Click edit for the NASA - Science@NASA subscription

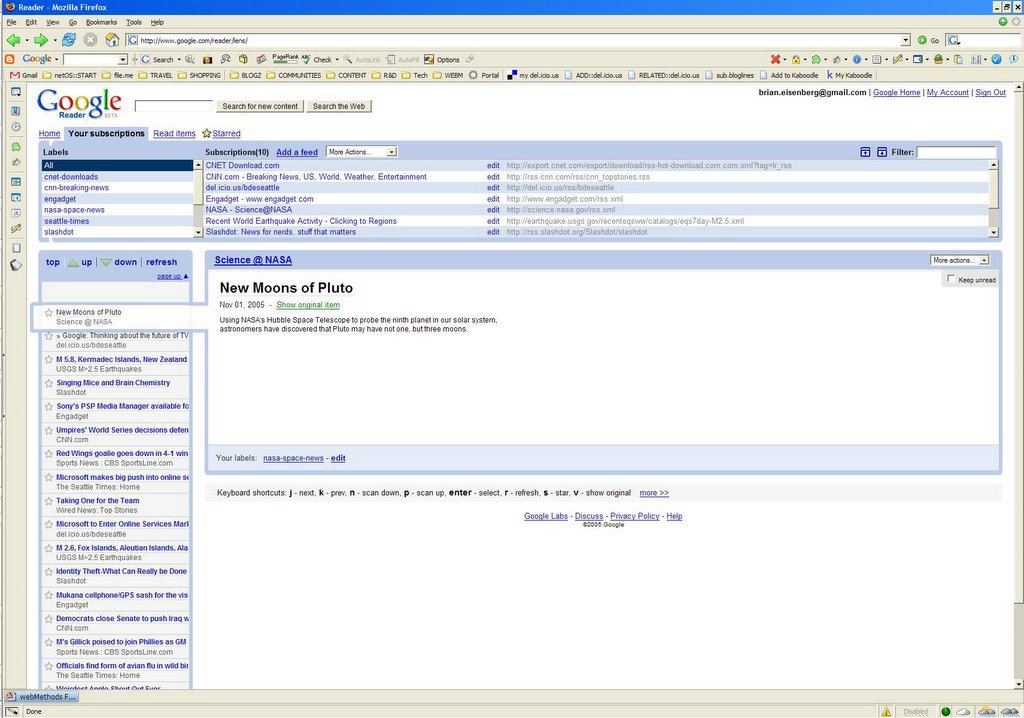coord(493,210)
